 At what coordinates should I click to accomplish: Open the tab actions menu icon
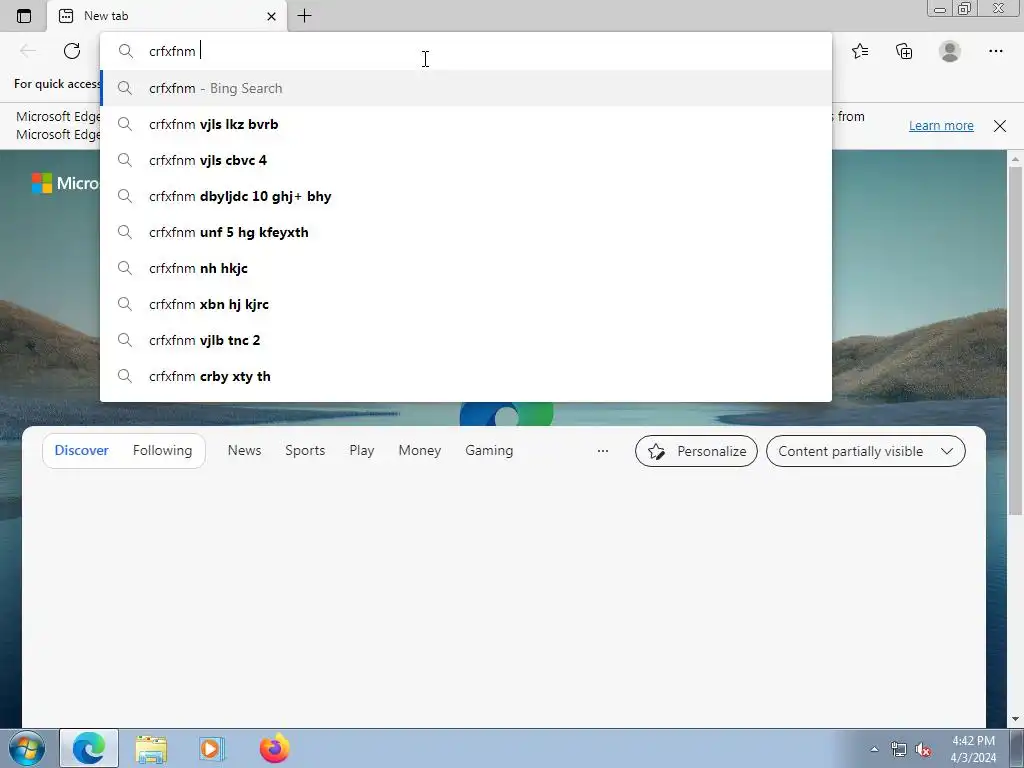click(x=24, y=16)
